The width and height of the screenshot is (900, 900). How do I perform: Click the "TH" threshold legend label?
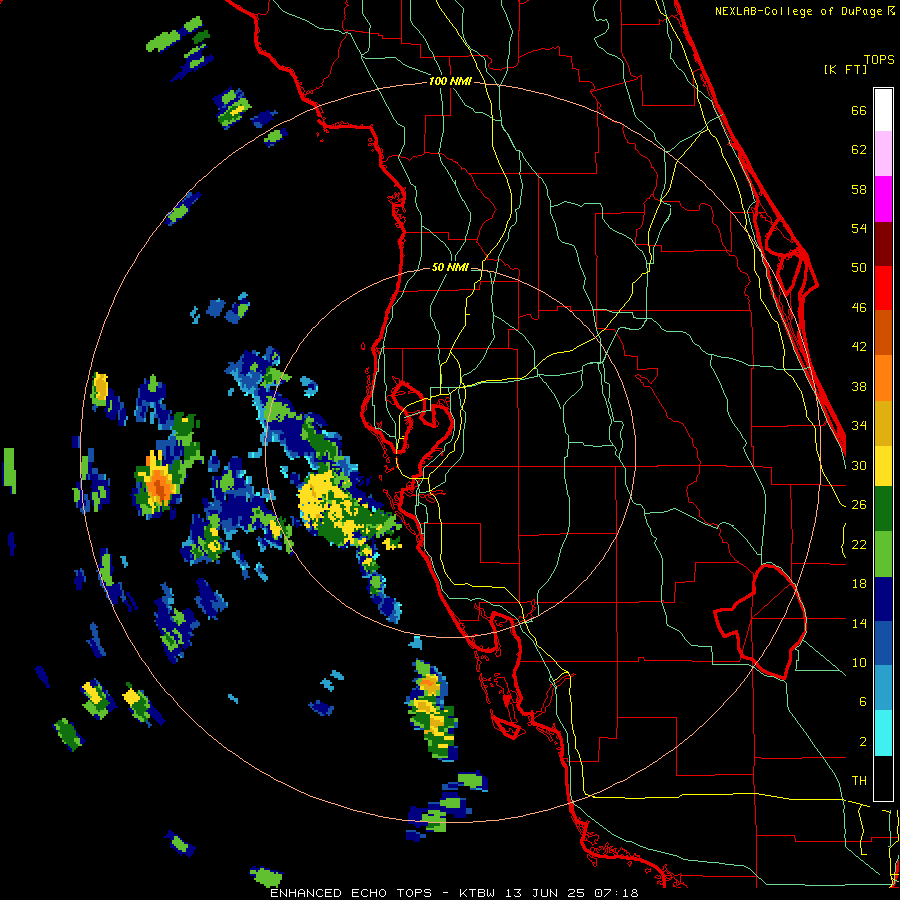(x=859, y=781)
